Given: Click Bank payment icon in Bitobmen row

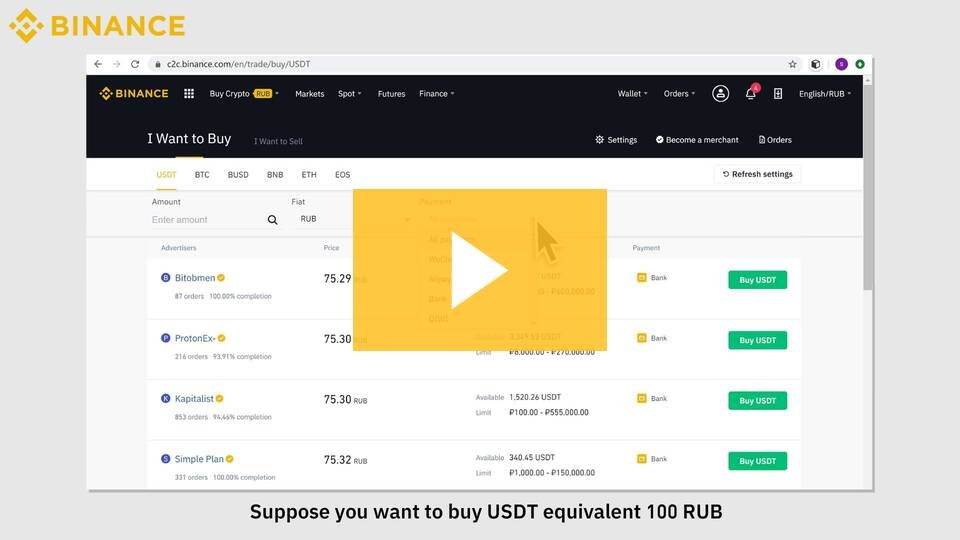Looking at the screenshot, I should tap(642, 277).
